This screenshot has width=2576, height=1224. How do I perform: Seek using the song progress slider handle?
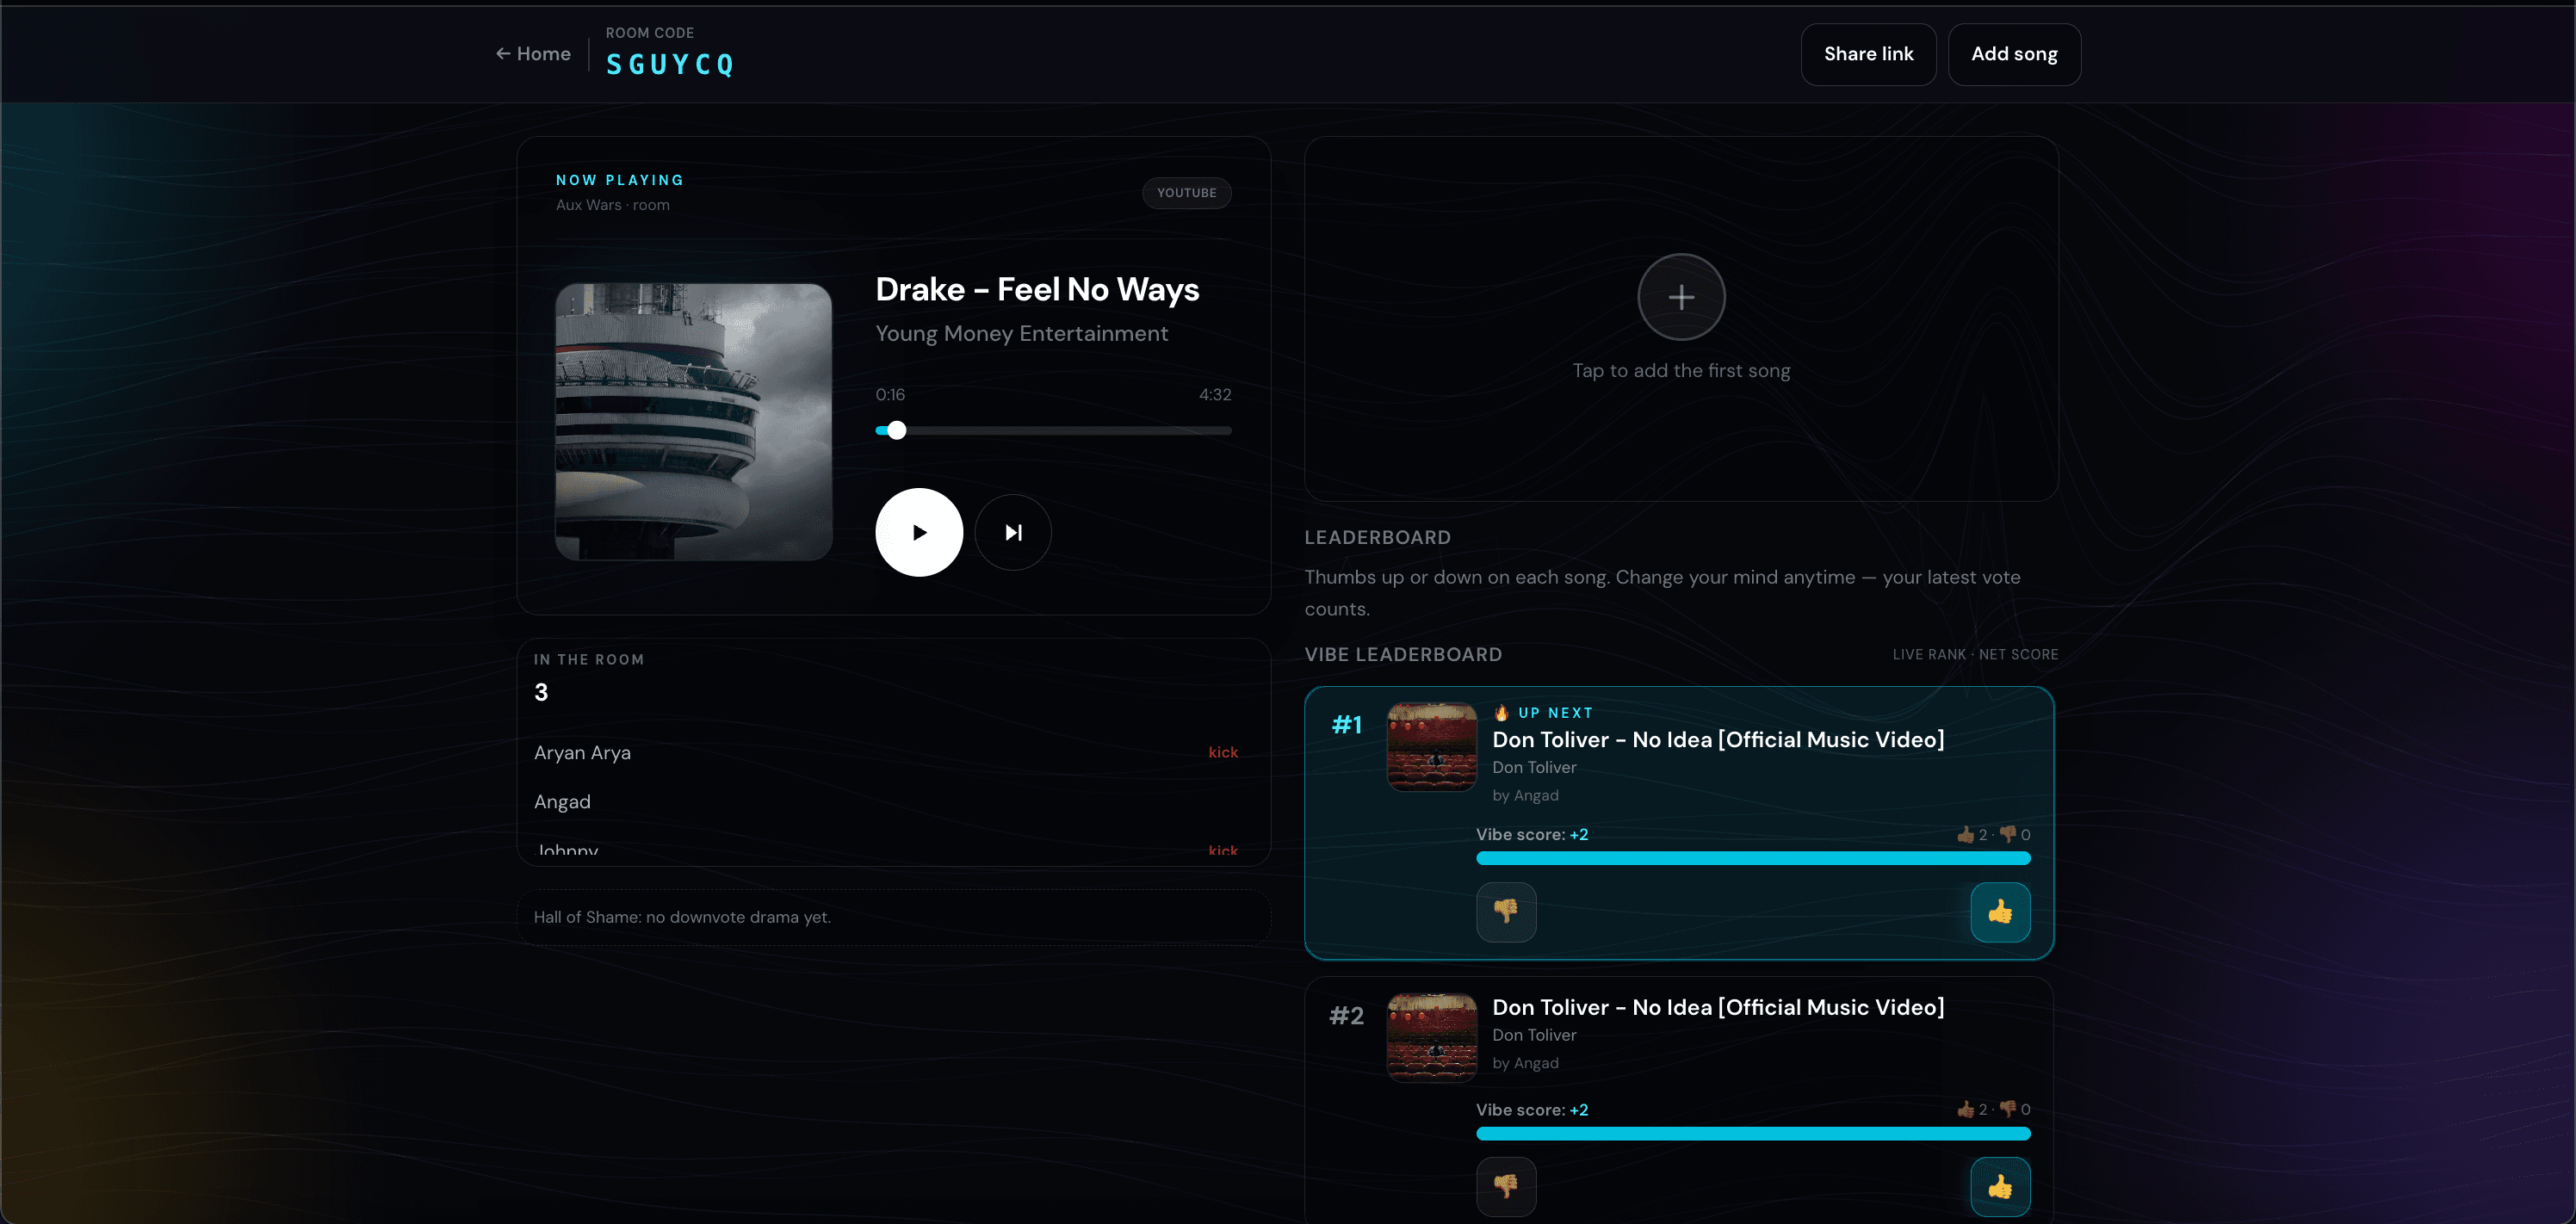click(897, 430)
